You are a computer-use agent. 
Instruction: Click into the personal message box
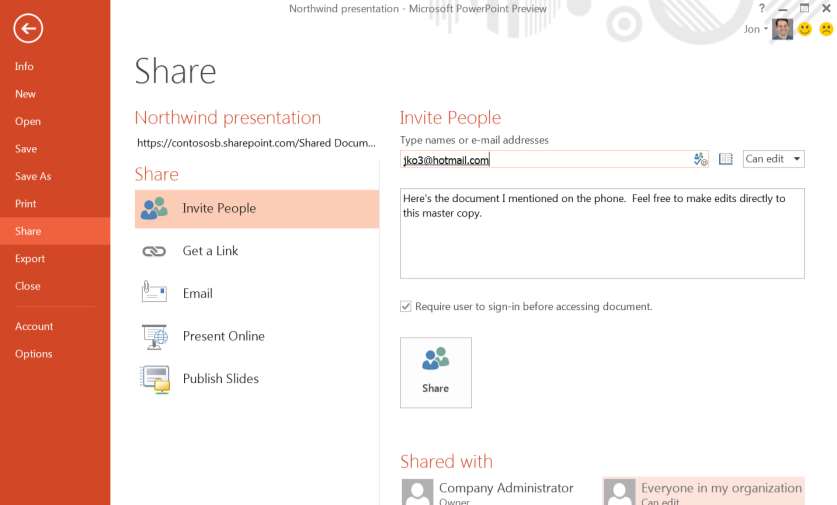click(x=602, y=233)
